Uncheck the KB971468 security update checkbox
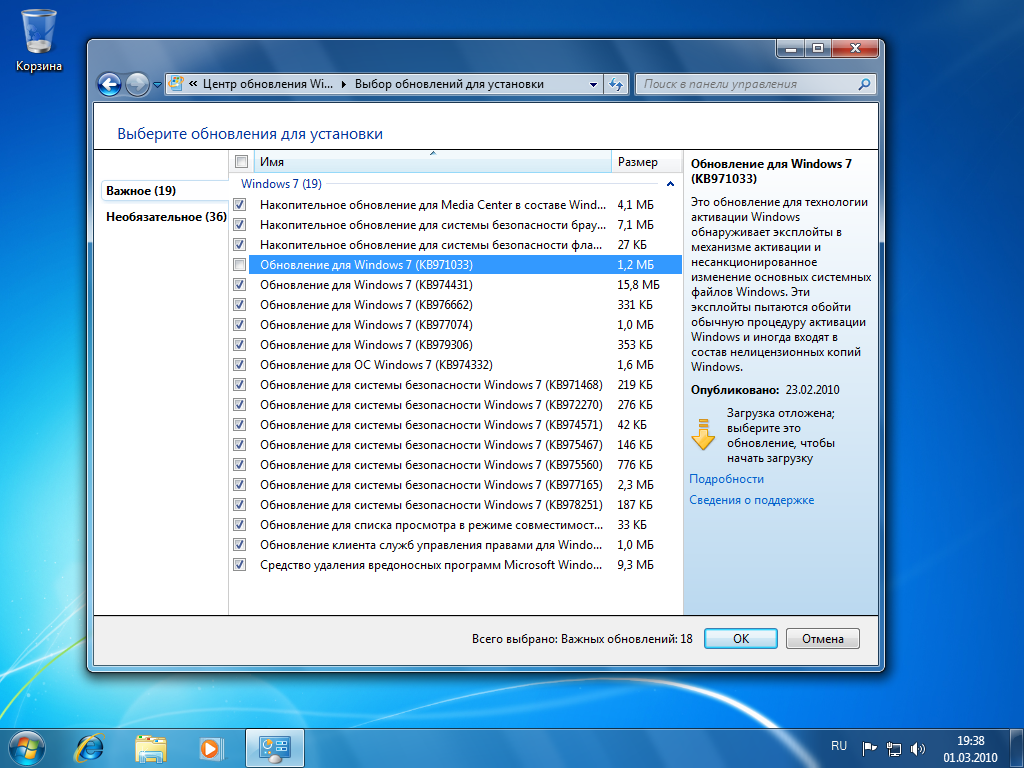This screenshot has width=1024, height=768. click(240, 385)
